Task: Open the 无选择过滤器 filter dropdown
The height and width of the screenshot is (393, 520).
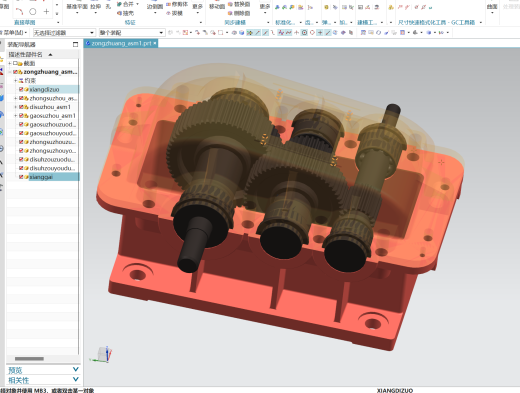Action: (x=64, y=33)
